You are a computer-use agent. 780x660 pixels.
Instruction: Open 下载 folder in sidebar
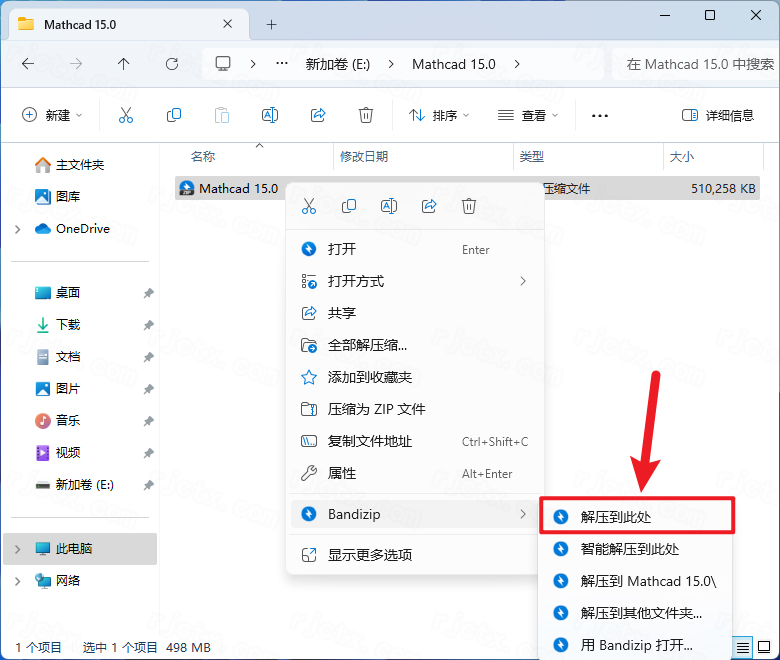68,325
